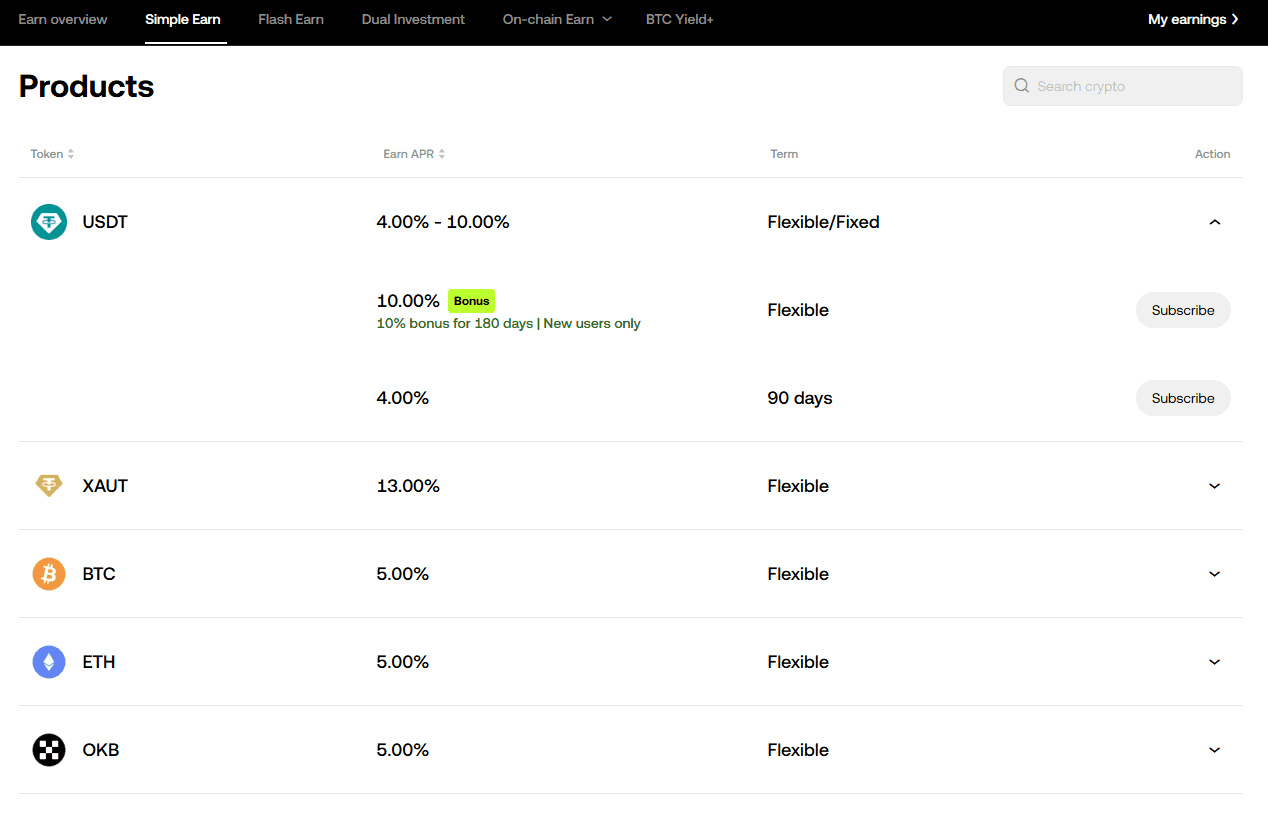Expand the OKB product row
Viewport: 1268px width, 816px height.
pos(1215,750)
